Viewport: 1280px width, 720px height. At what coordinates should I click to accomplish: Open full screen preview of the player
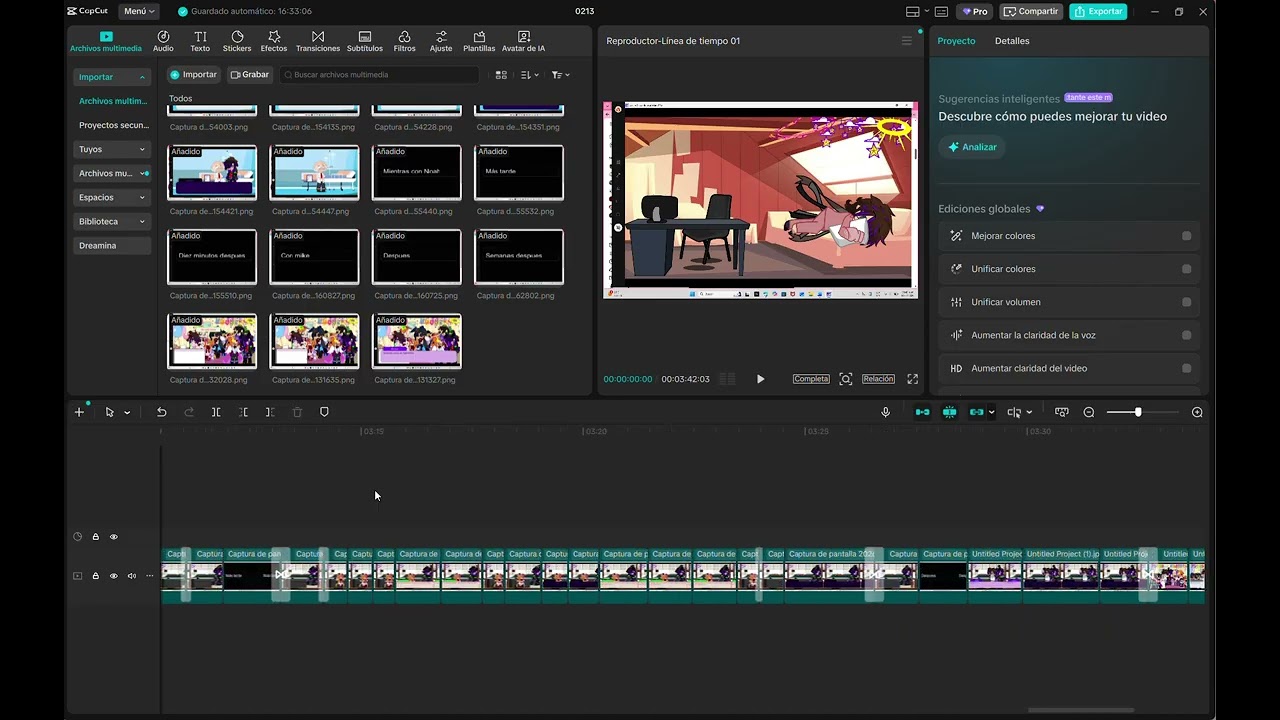[912, 379]
